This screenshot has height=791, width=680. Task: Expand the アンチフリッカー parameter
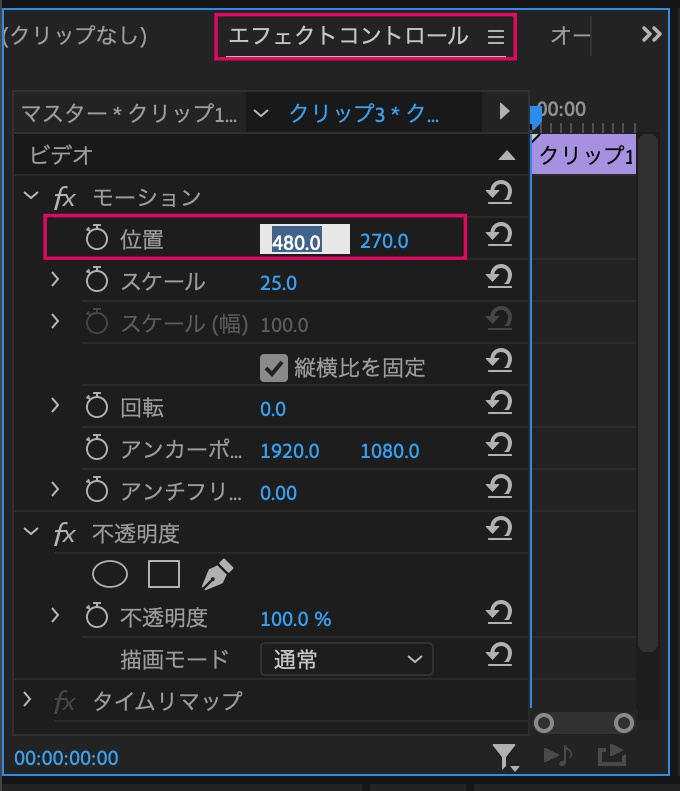(x=55, y=489)
